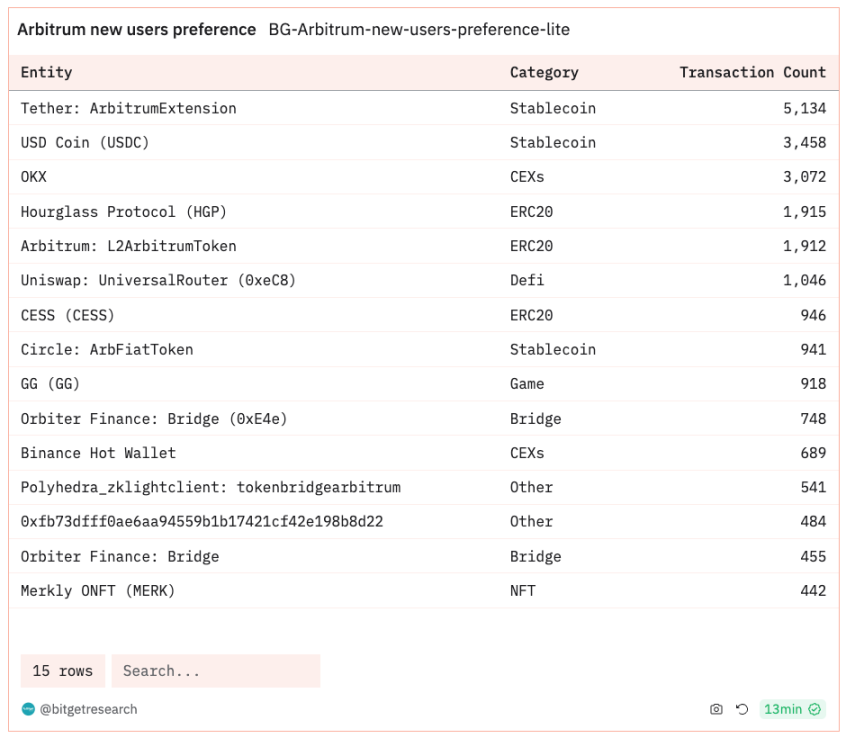846x738 pixels.
Task: Sort by the Category column header
Action: [x=544, y=72]
